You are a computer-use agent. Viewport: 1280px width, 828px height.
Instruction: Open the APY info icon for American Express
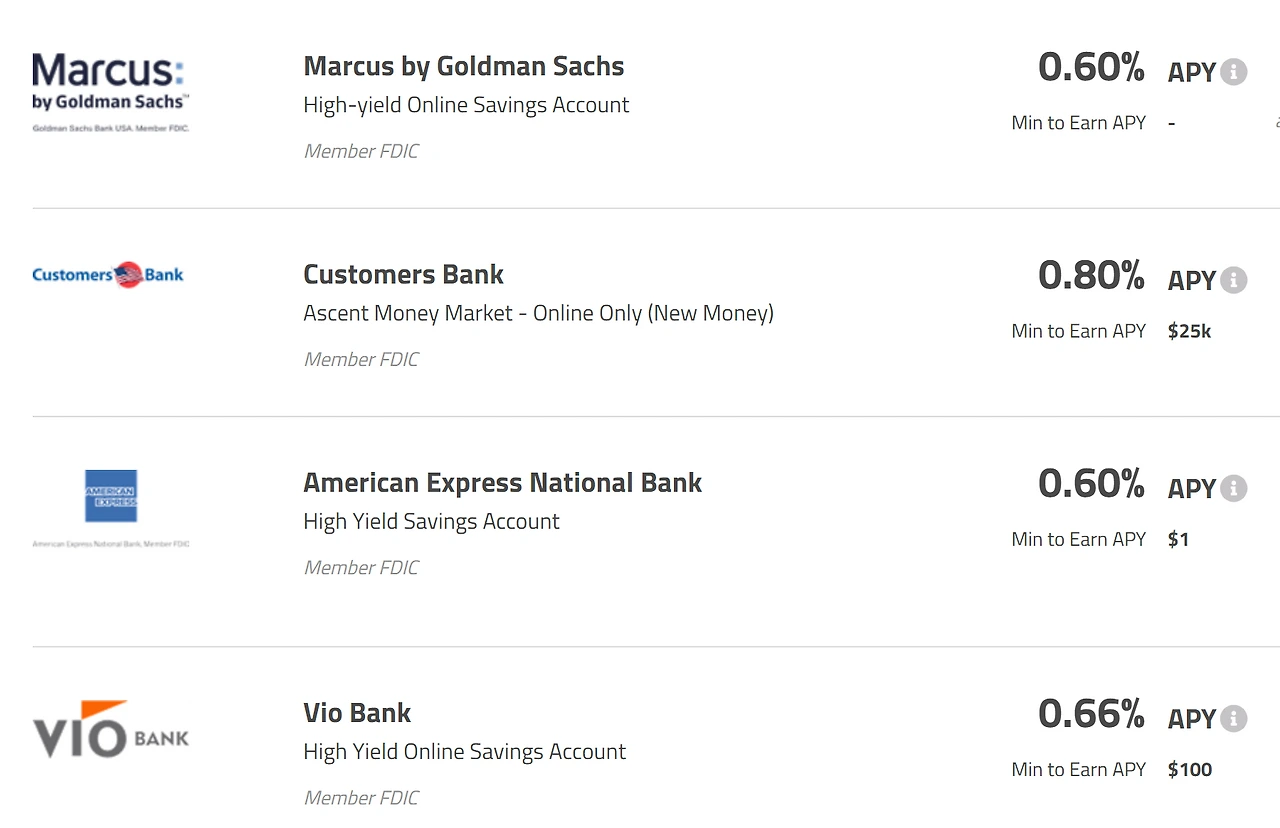pos(1234,488)
